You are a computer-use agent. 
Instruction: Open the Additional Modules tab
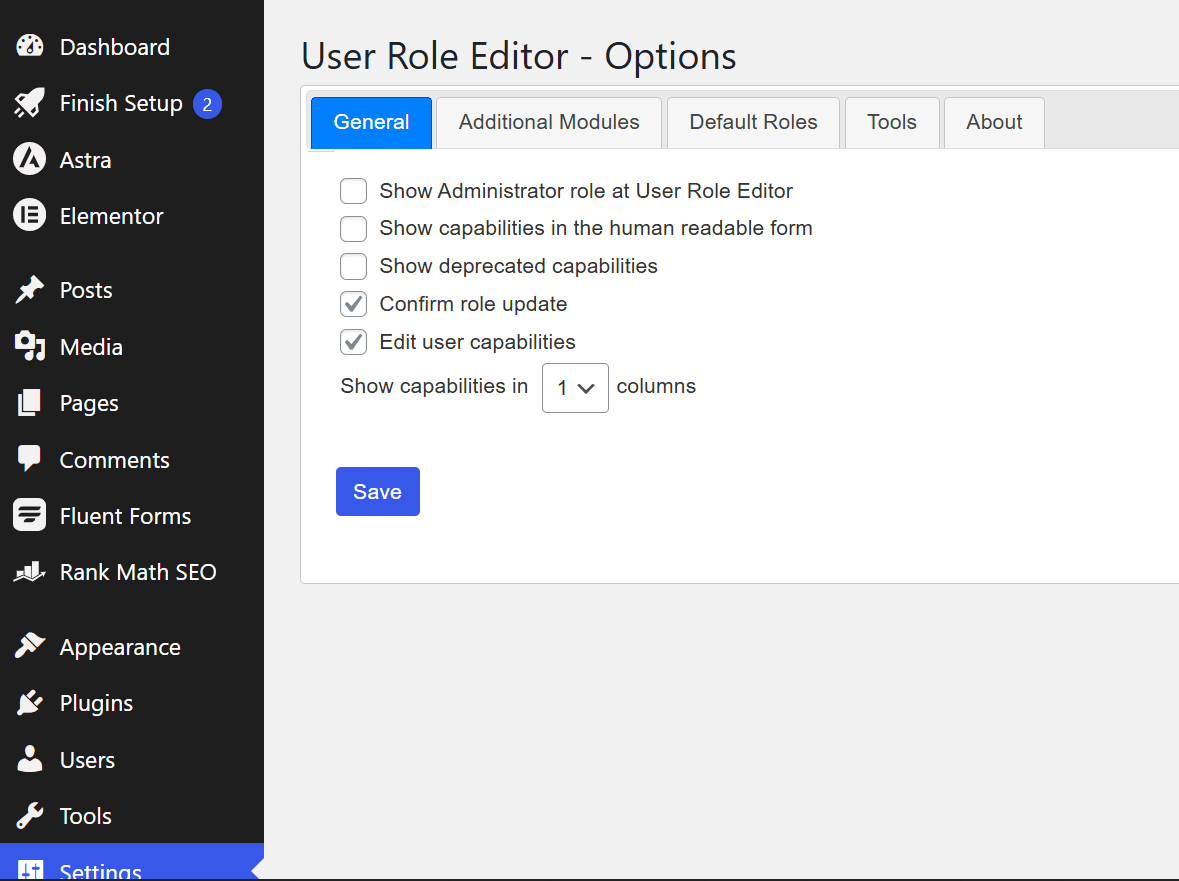click(x=549, y=123)
